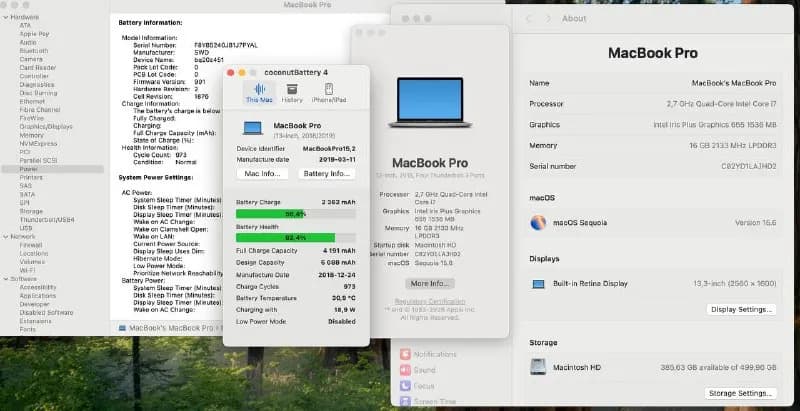Select NVMExpress in the hardware list
The height and width of the screenshot is (411, 800).
[38, 144]
